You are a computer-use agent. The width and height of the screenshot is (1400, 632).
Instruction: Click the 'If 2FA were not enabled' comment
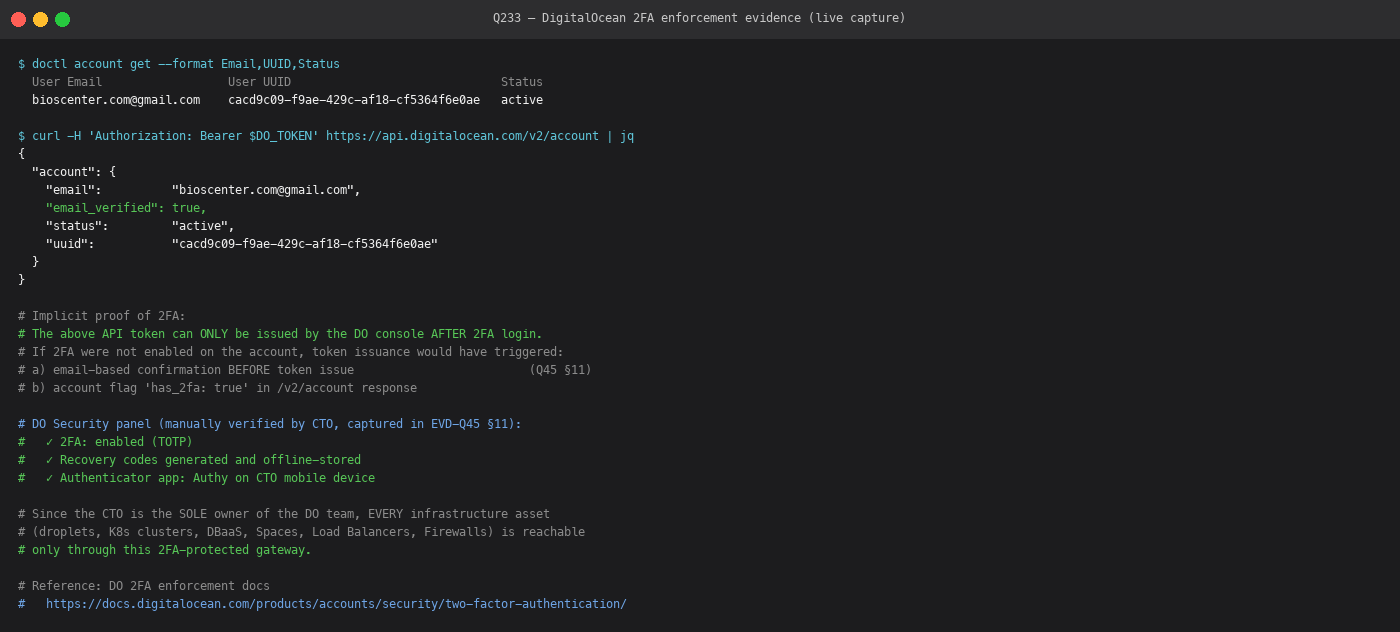[x=291, y=352]
